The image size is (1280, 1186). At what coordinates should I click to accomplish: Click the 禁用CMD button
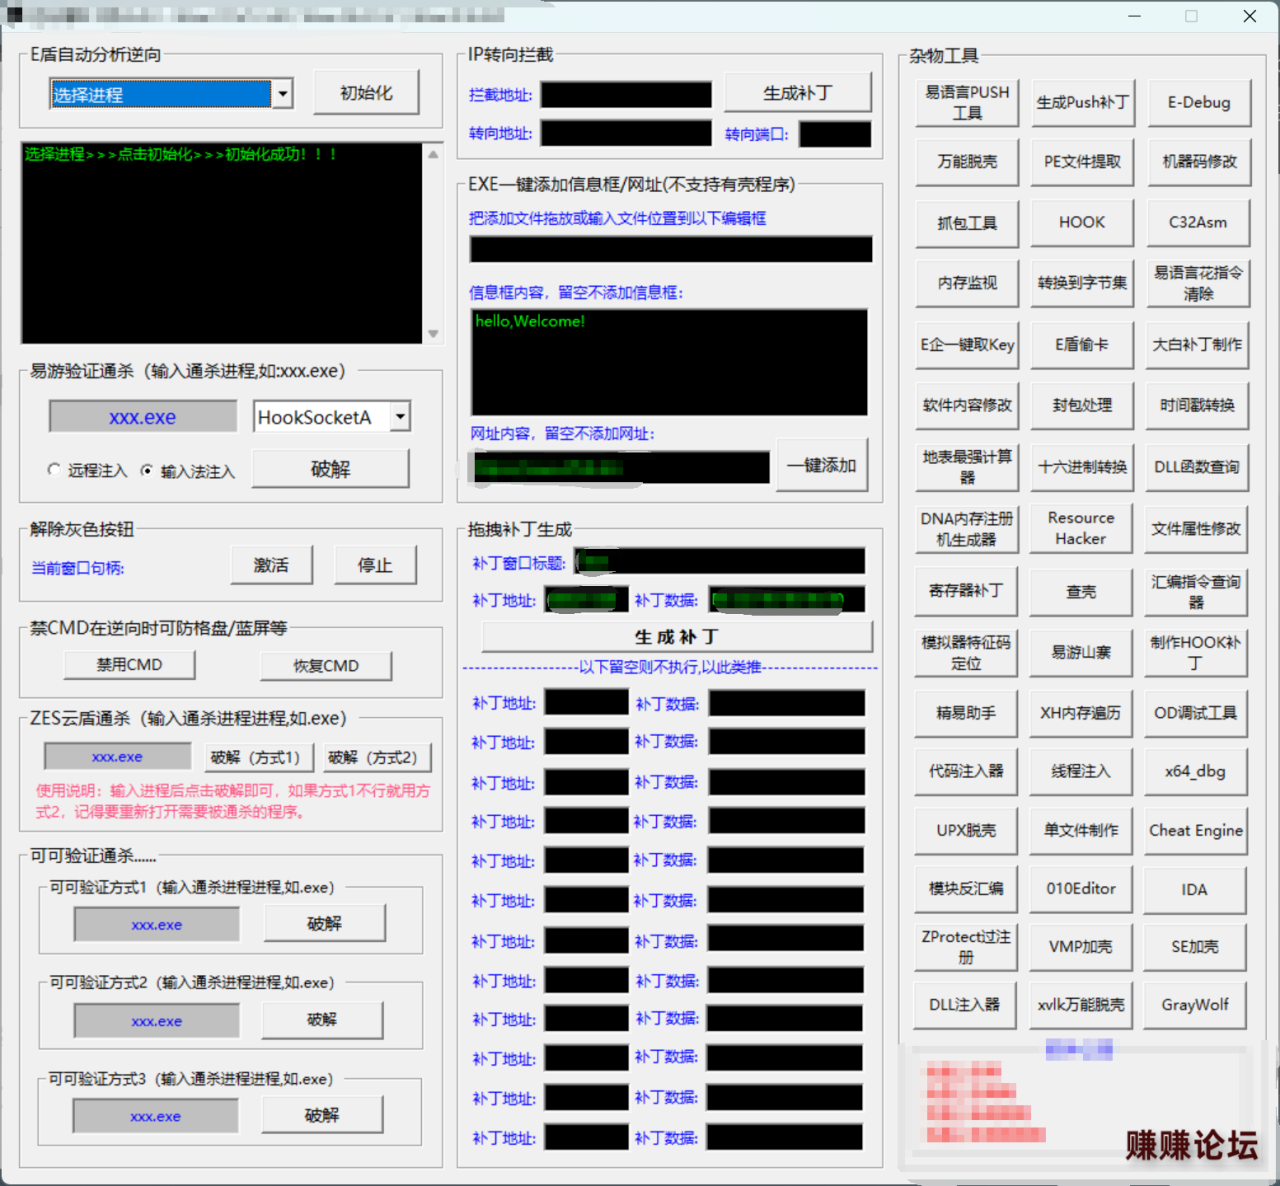(x=130, y=665)
